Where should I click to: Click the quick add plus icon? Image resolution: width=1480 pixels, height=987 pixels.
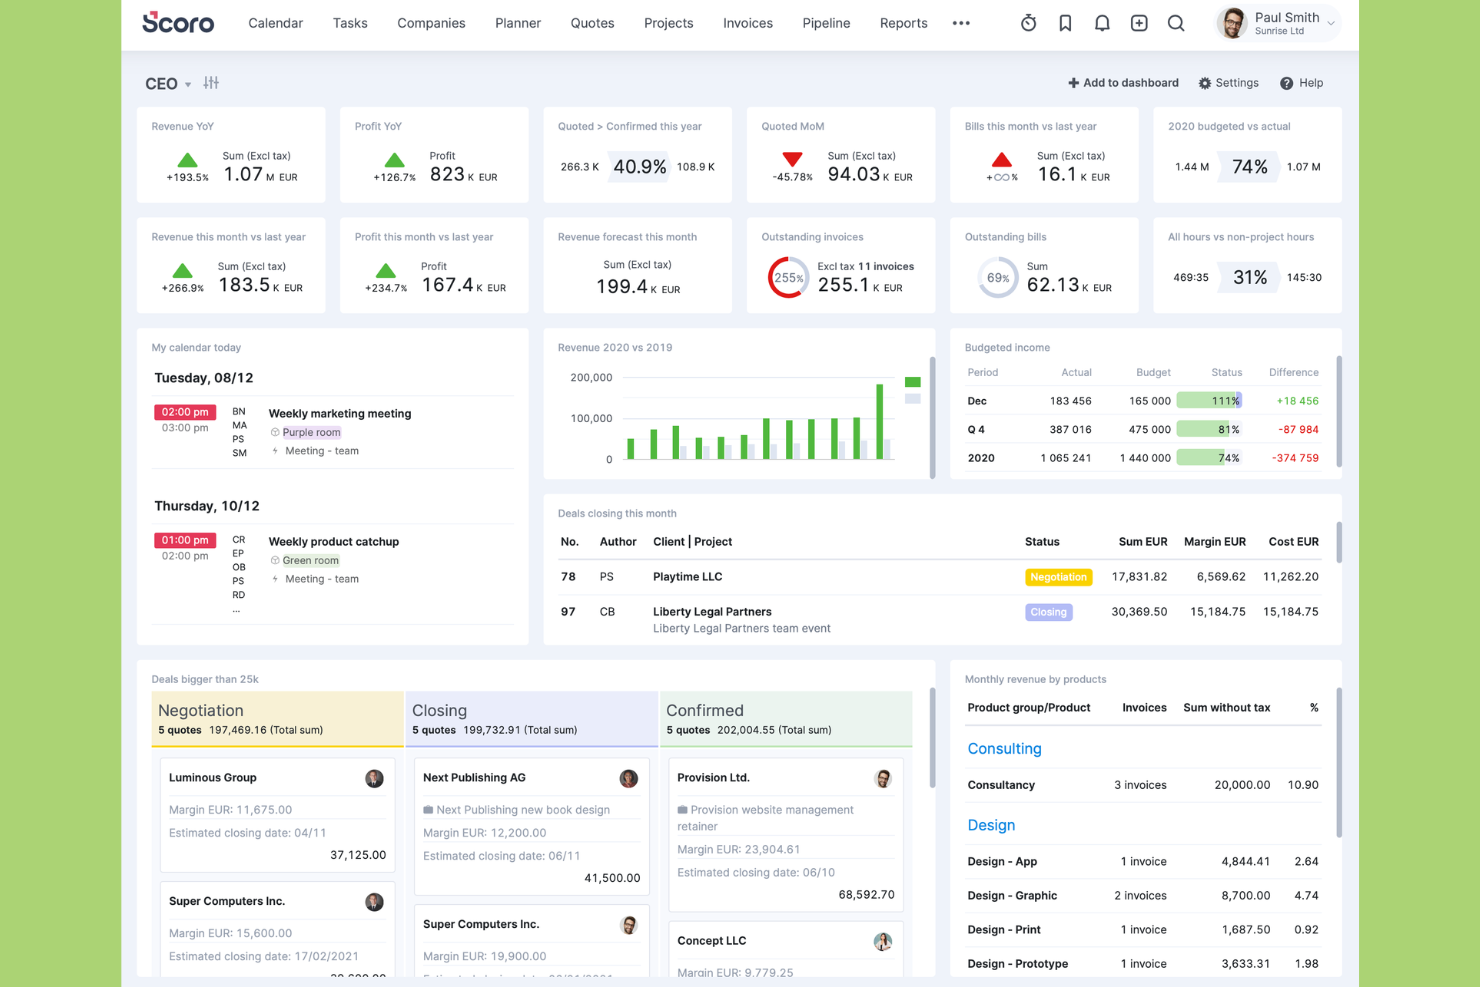point(1139,23)
